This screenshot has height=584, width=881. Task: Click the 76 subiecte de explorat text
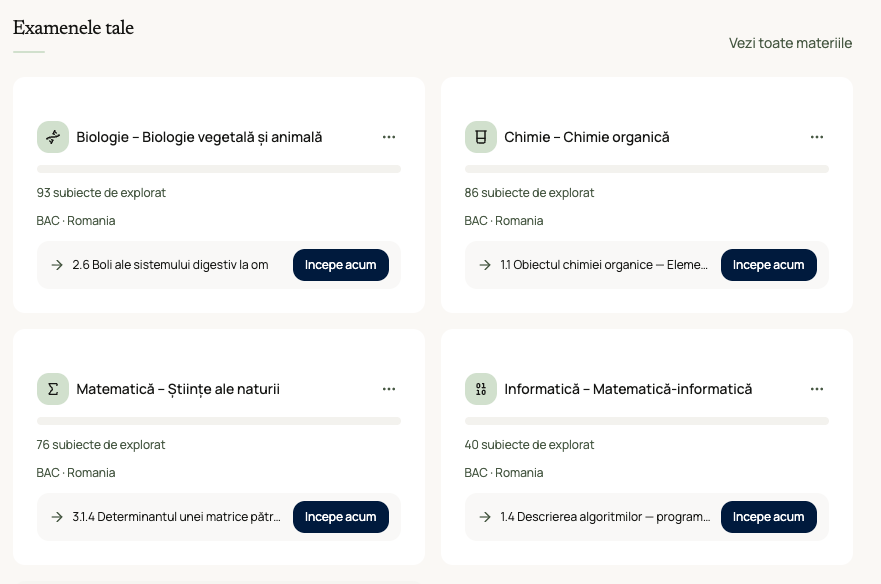click(x=101, y=445)
